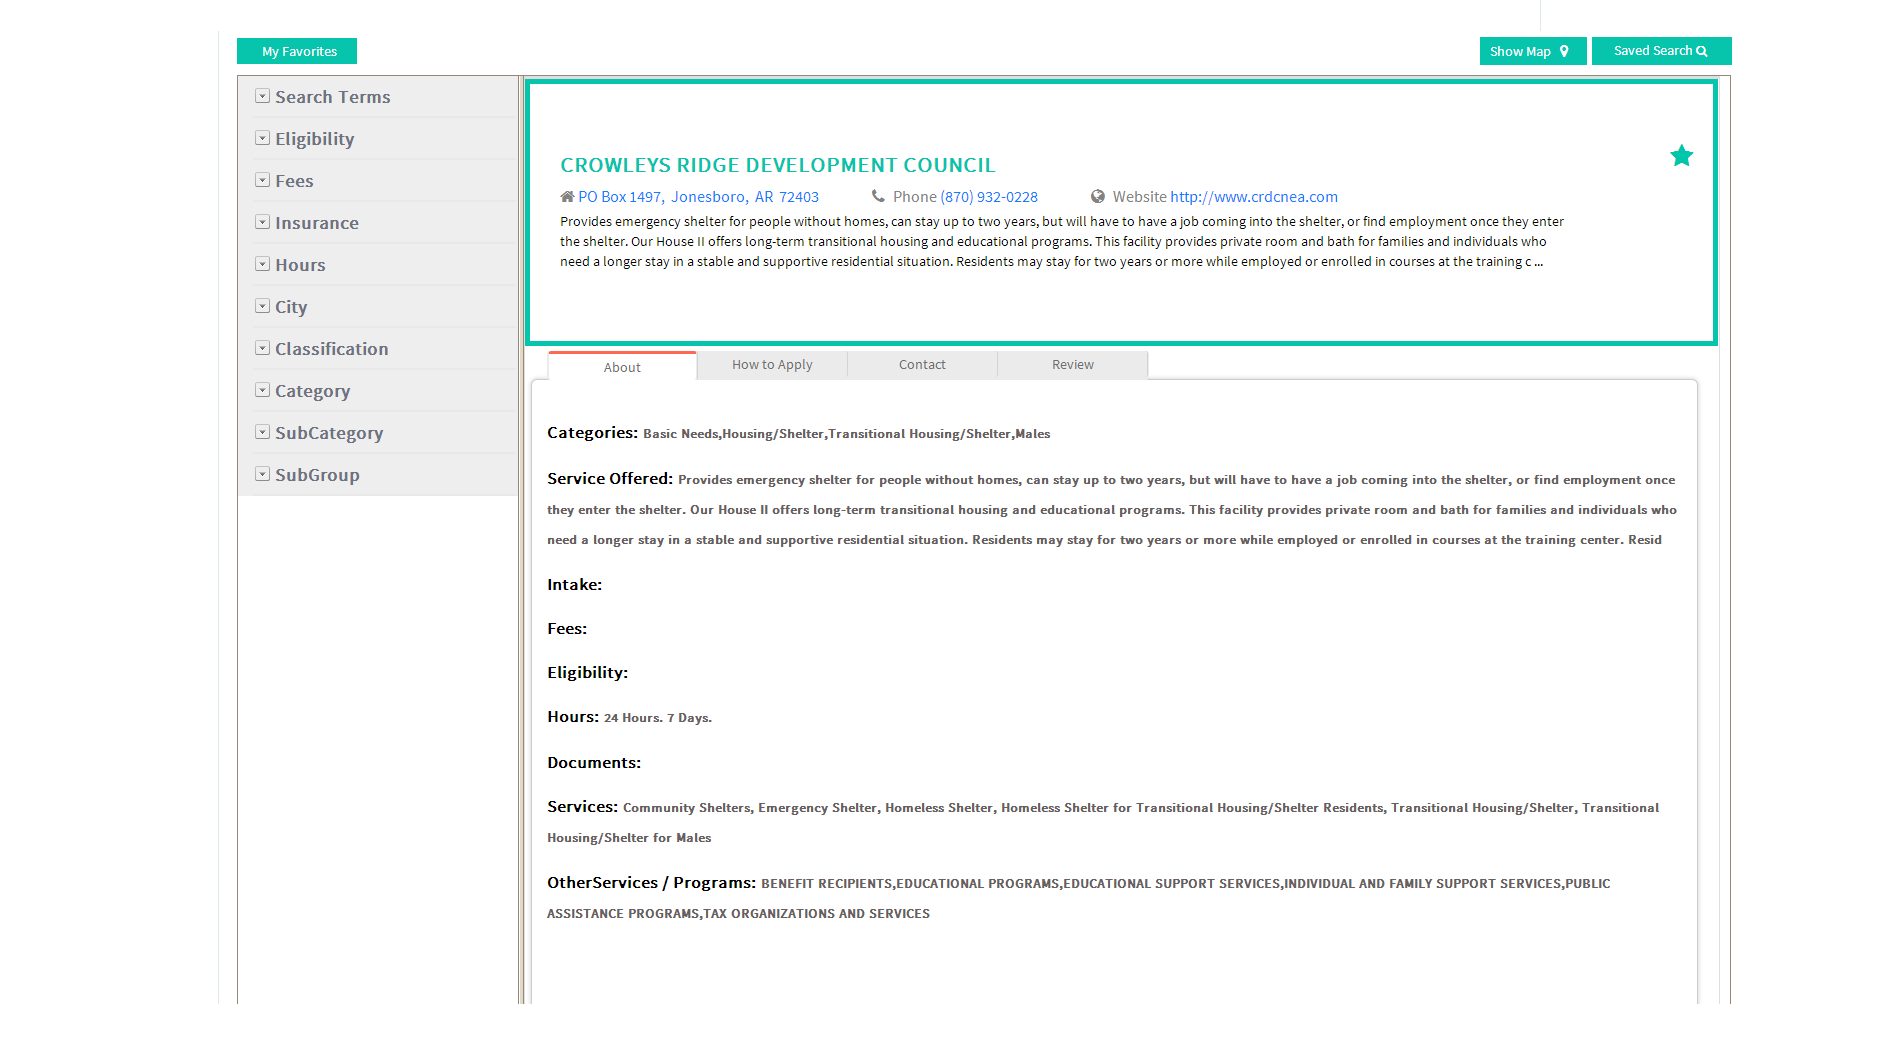Expand the Eligibility filter arrow
1903x1048 pixels.
(x=262, y=138)
